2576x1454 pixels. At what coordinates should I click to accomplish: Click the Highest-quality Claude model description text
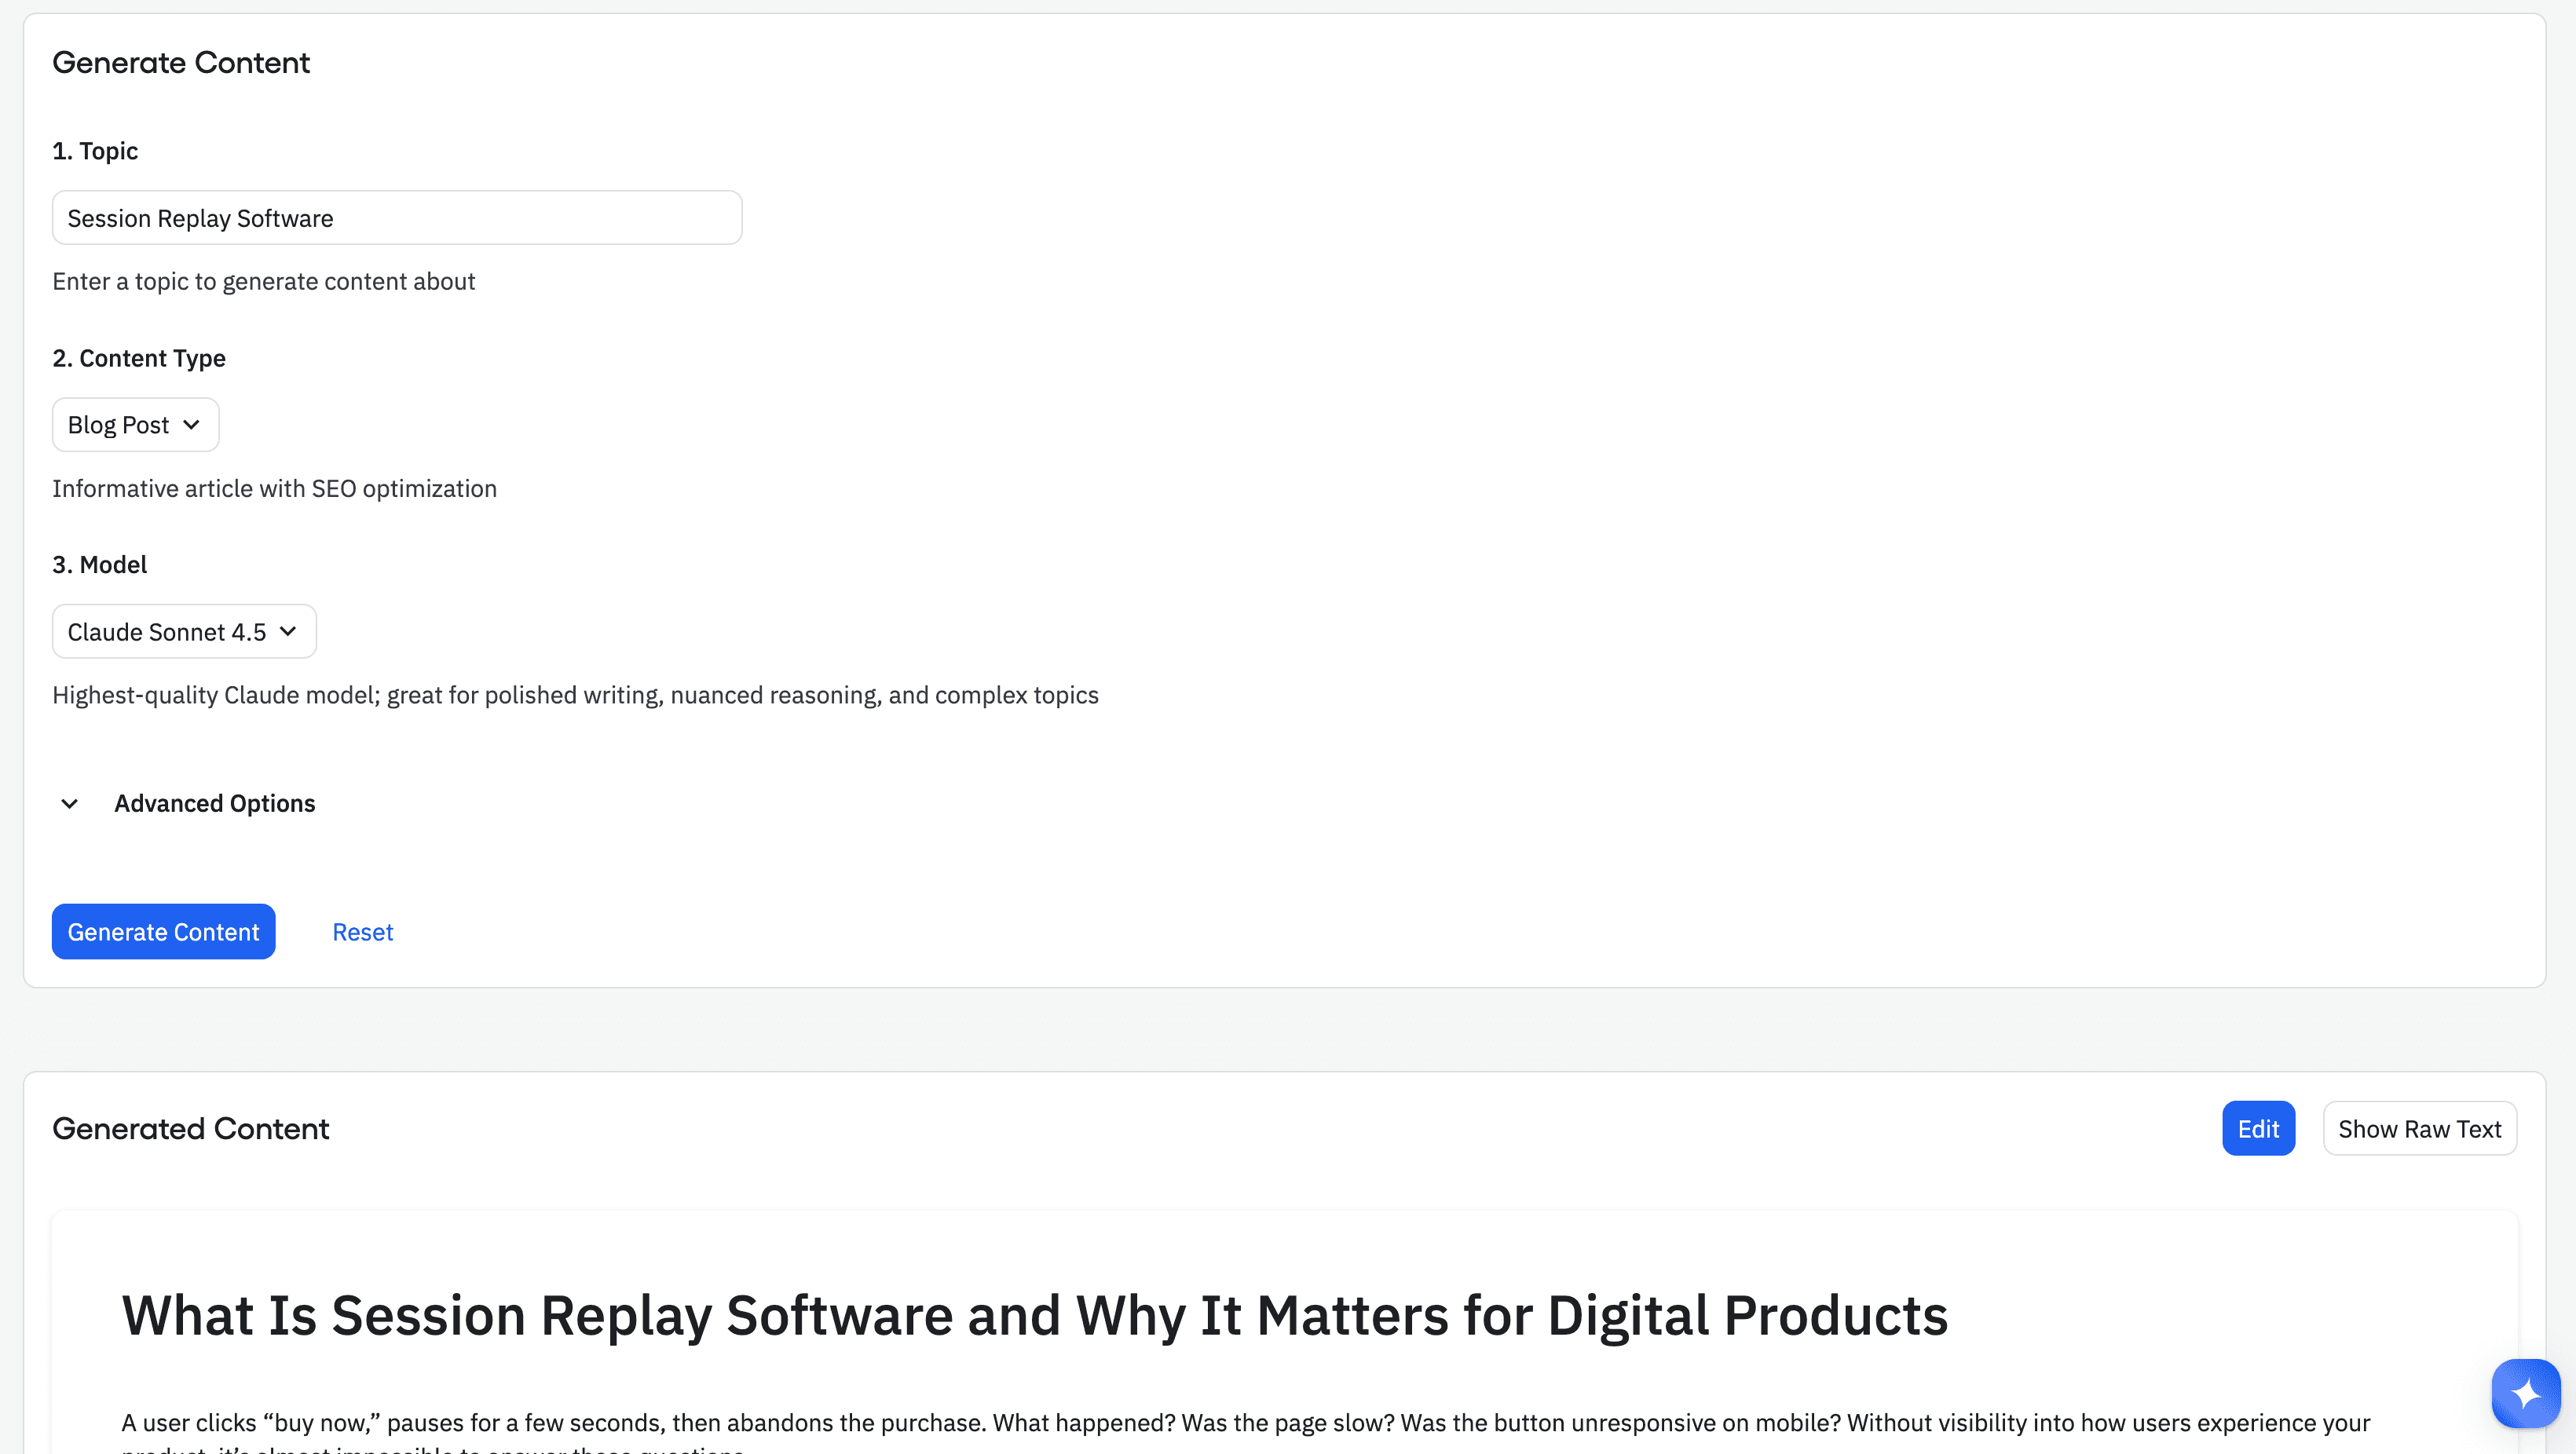575,695
